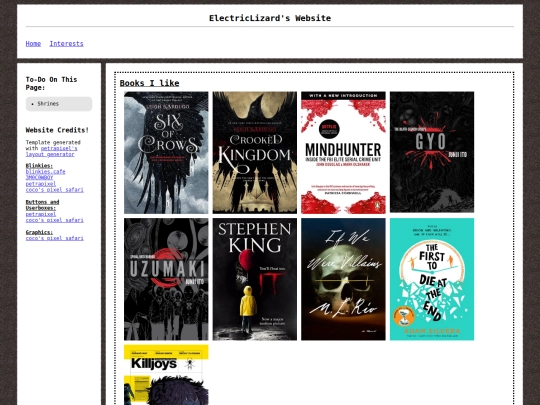
Task: Click the Gyo book cover by Junji Ito
Action: point(432,152)
